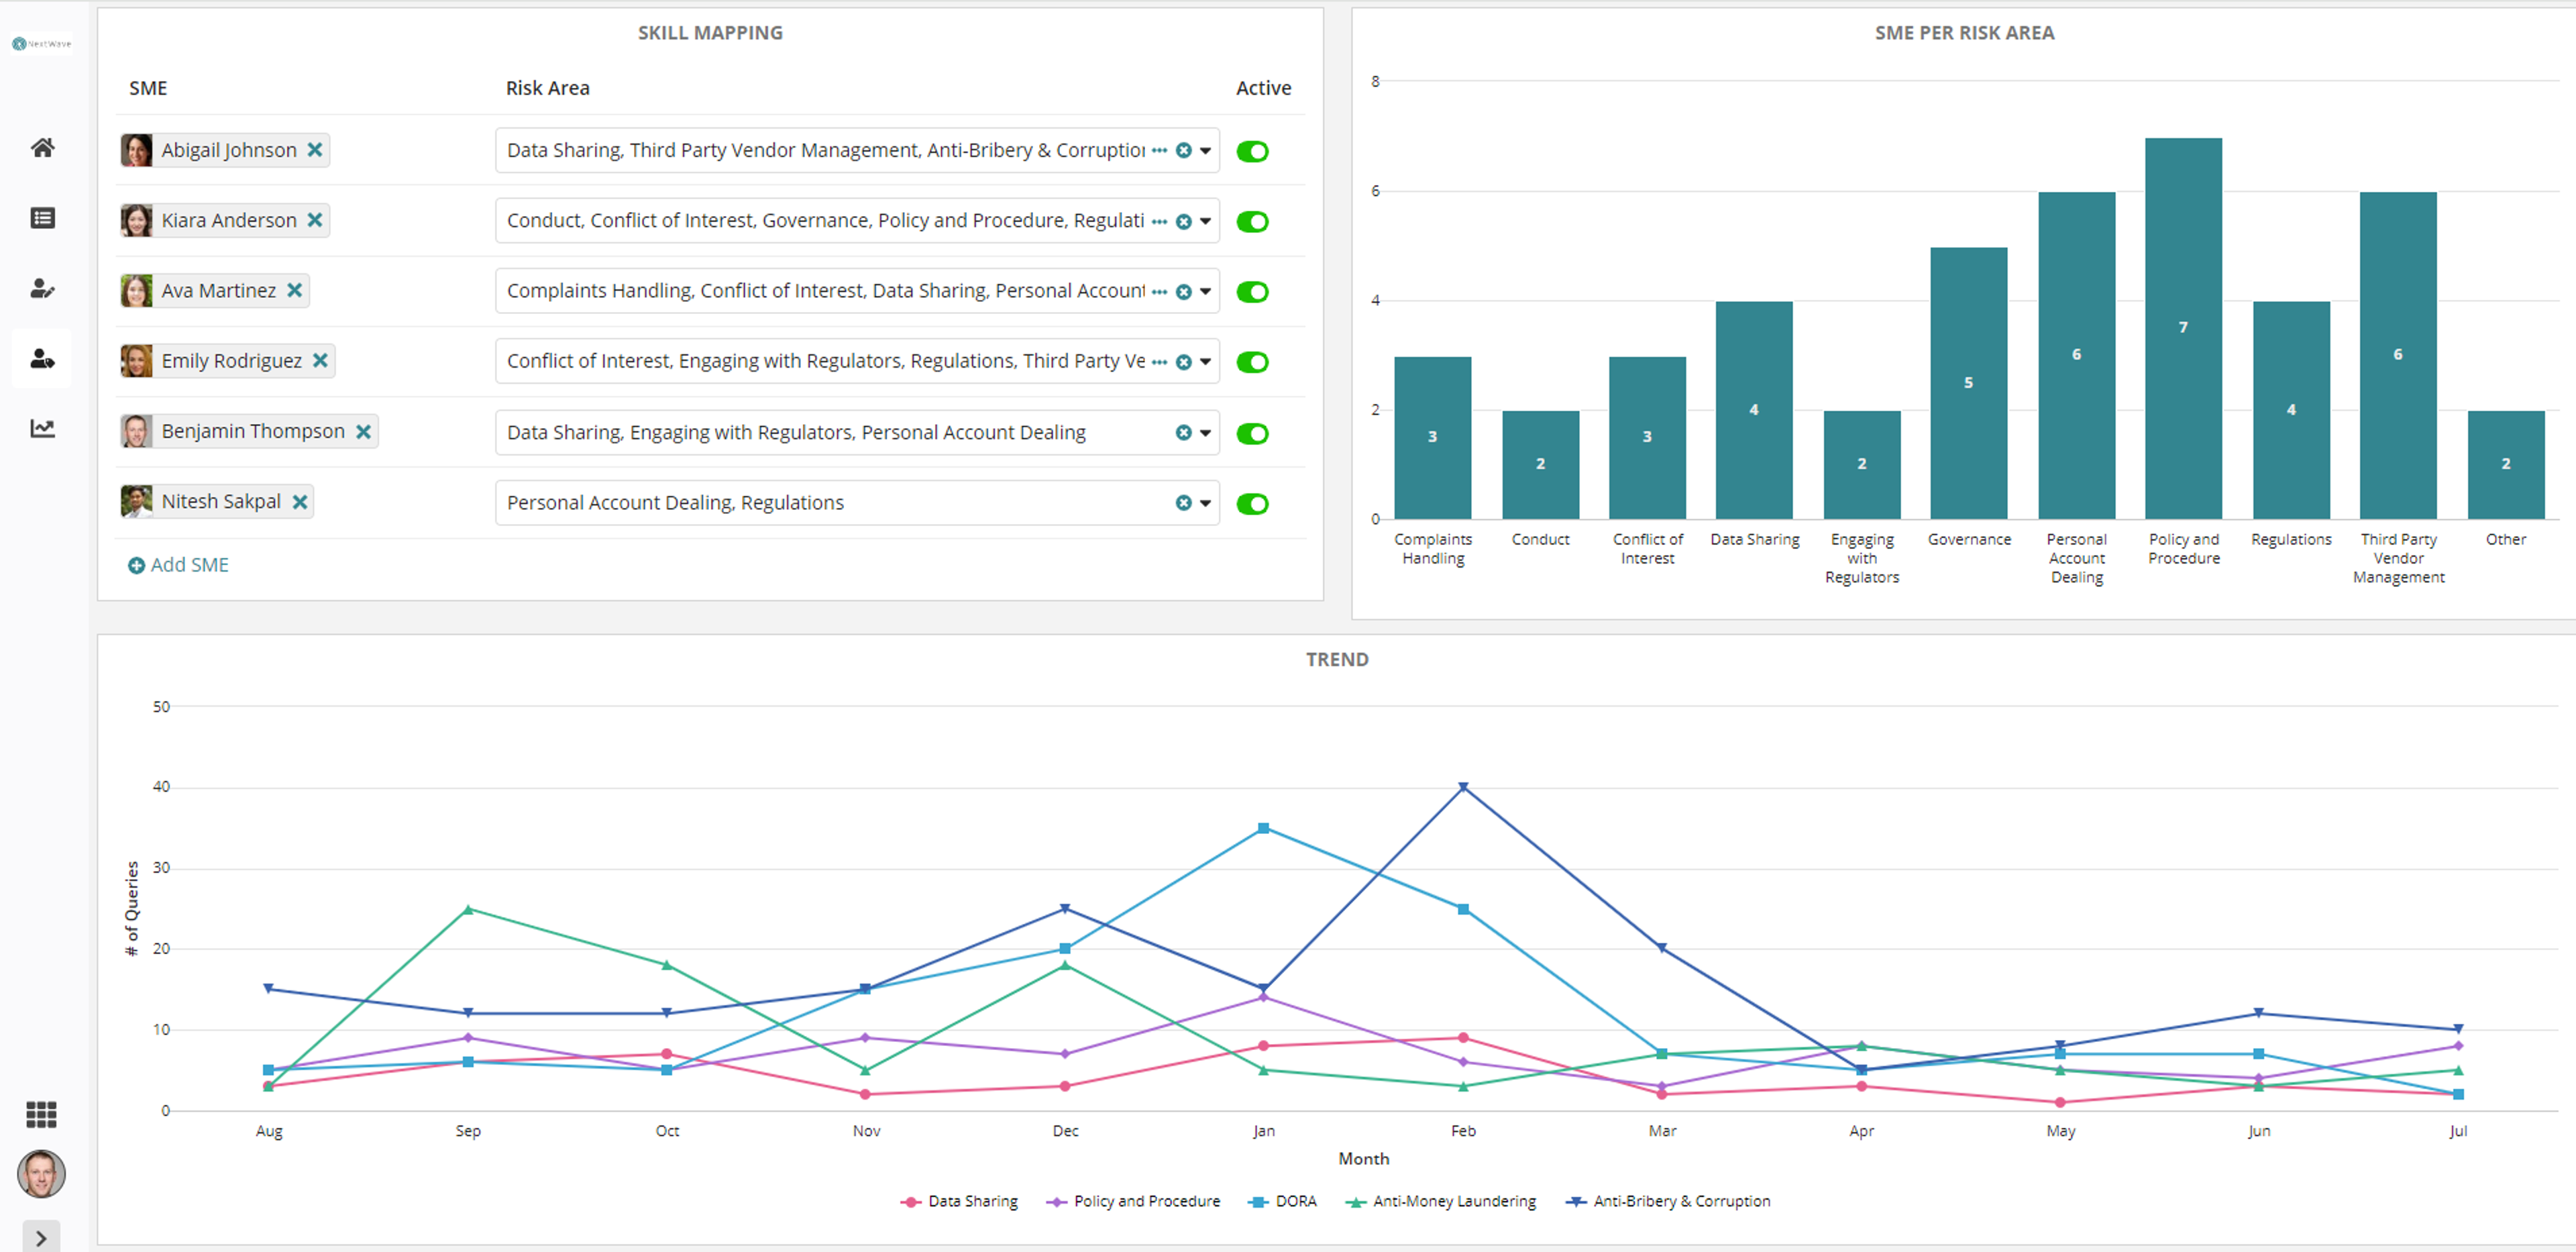Screen dimensions: 2576x1252
Task: Toggle DORA legend entry
Action: point(1283,1201)
